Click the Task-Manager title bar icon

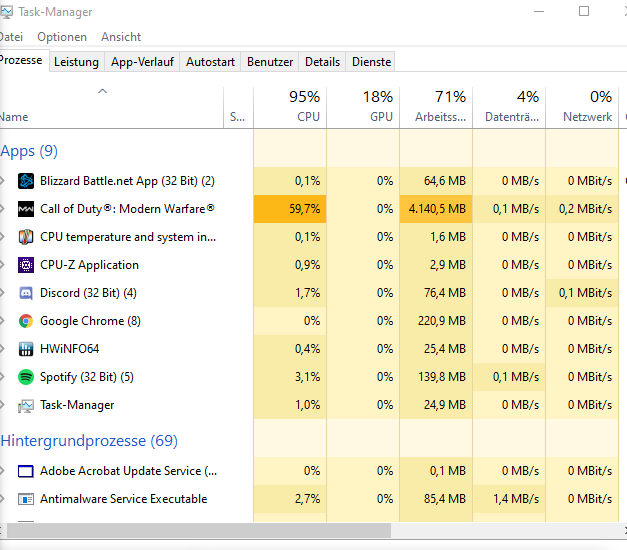click(x=6, y=12)
